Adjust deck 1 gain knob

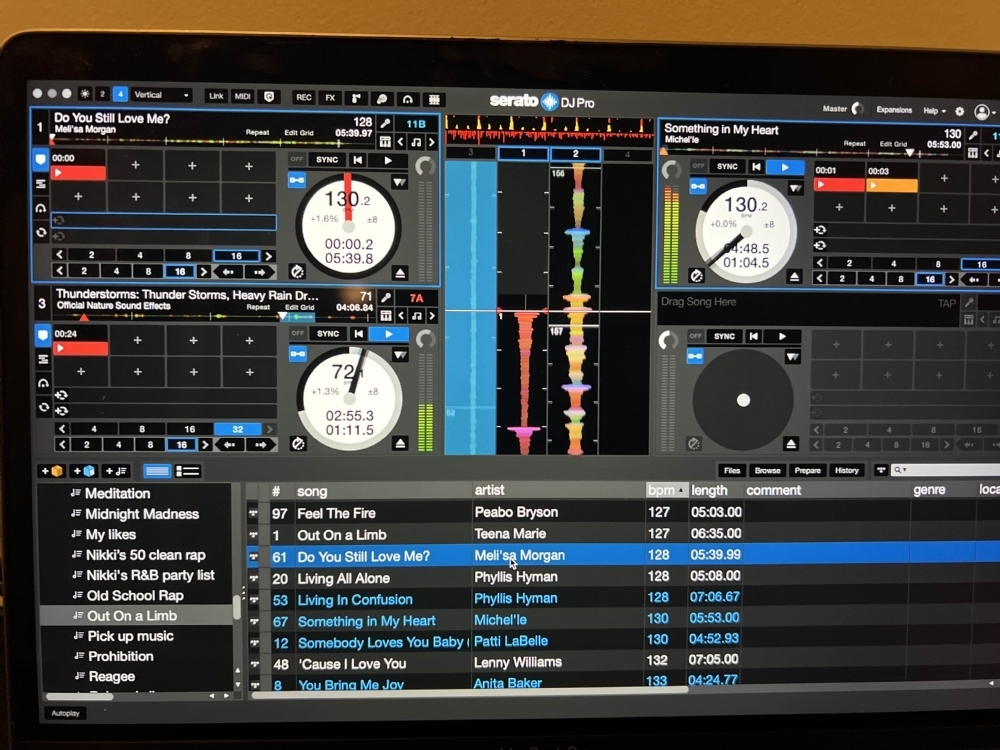tap(425, 167)
